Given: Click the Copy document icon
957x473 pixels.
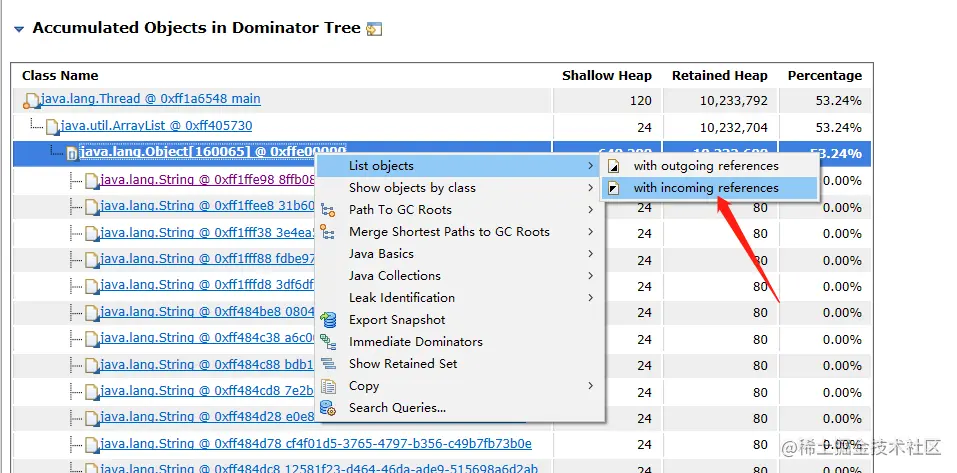Looking at the screenshot, I should [x=328, y=386].
